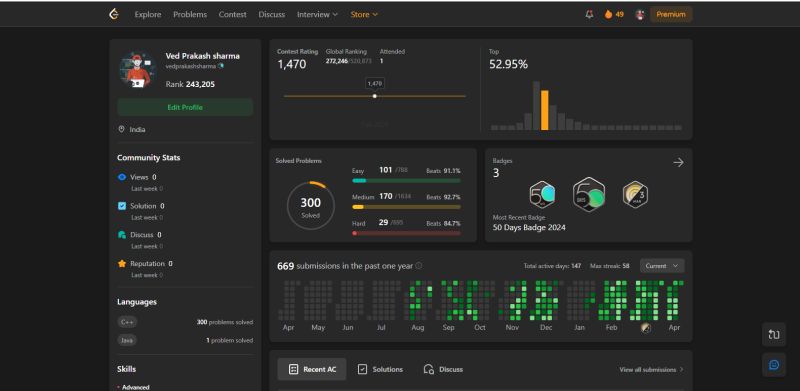Expand the Store dropdown menu

pos(364,14)
